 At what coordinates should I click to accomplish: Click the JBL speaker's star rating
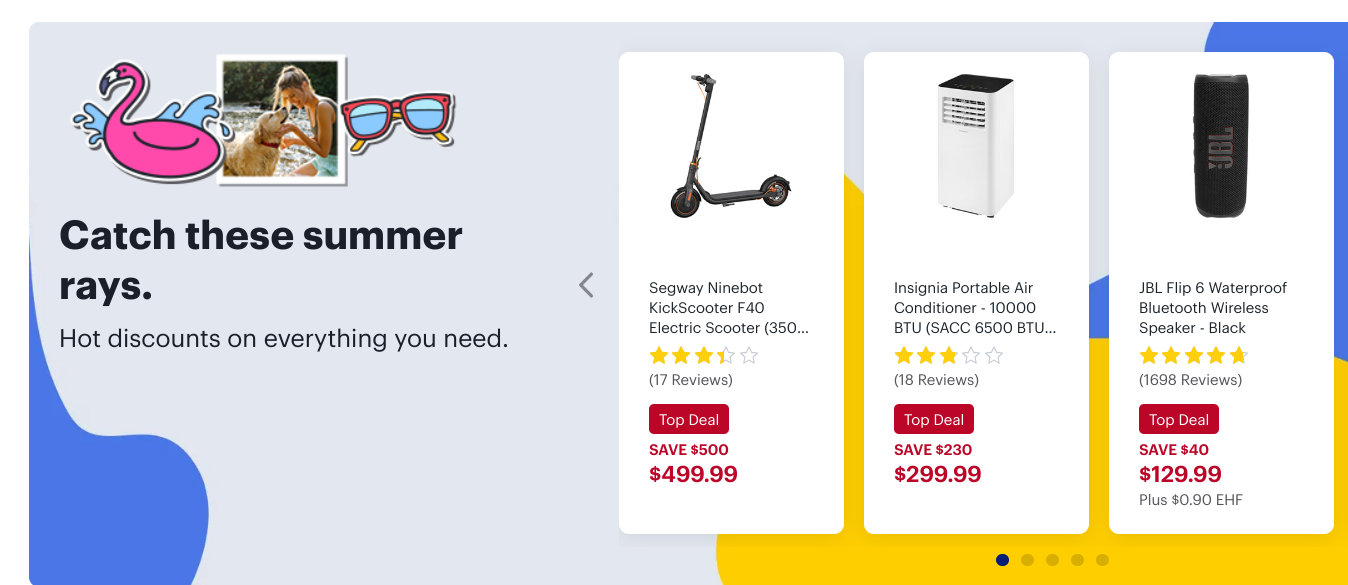(x=1194, y=355)
